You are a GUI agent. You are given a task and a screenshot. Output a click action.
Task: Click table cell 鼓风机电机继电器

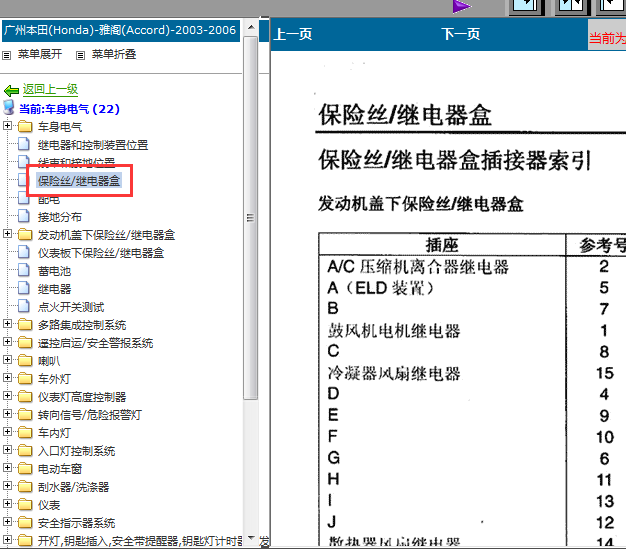pyautogui.click(x=394, y=331)
